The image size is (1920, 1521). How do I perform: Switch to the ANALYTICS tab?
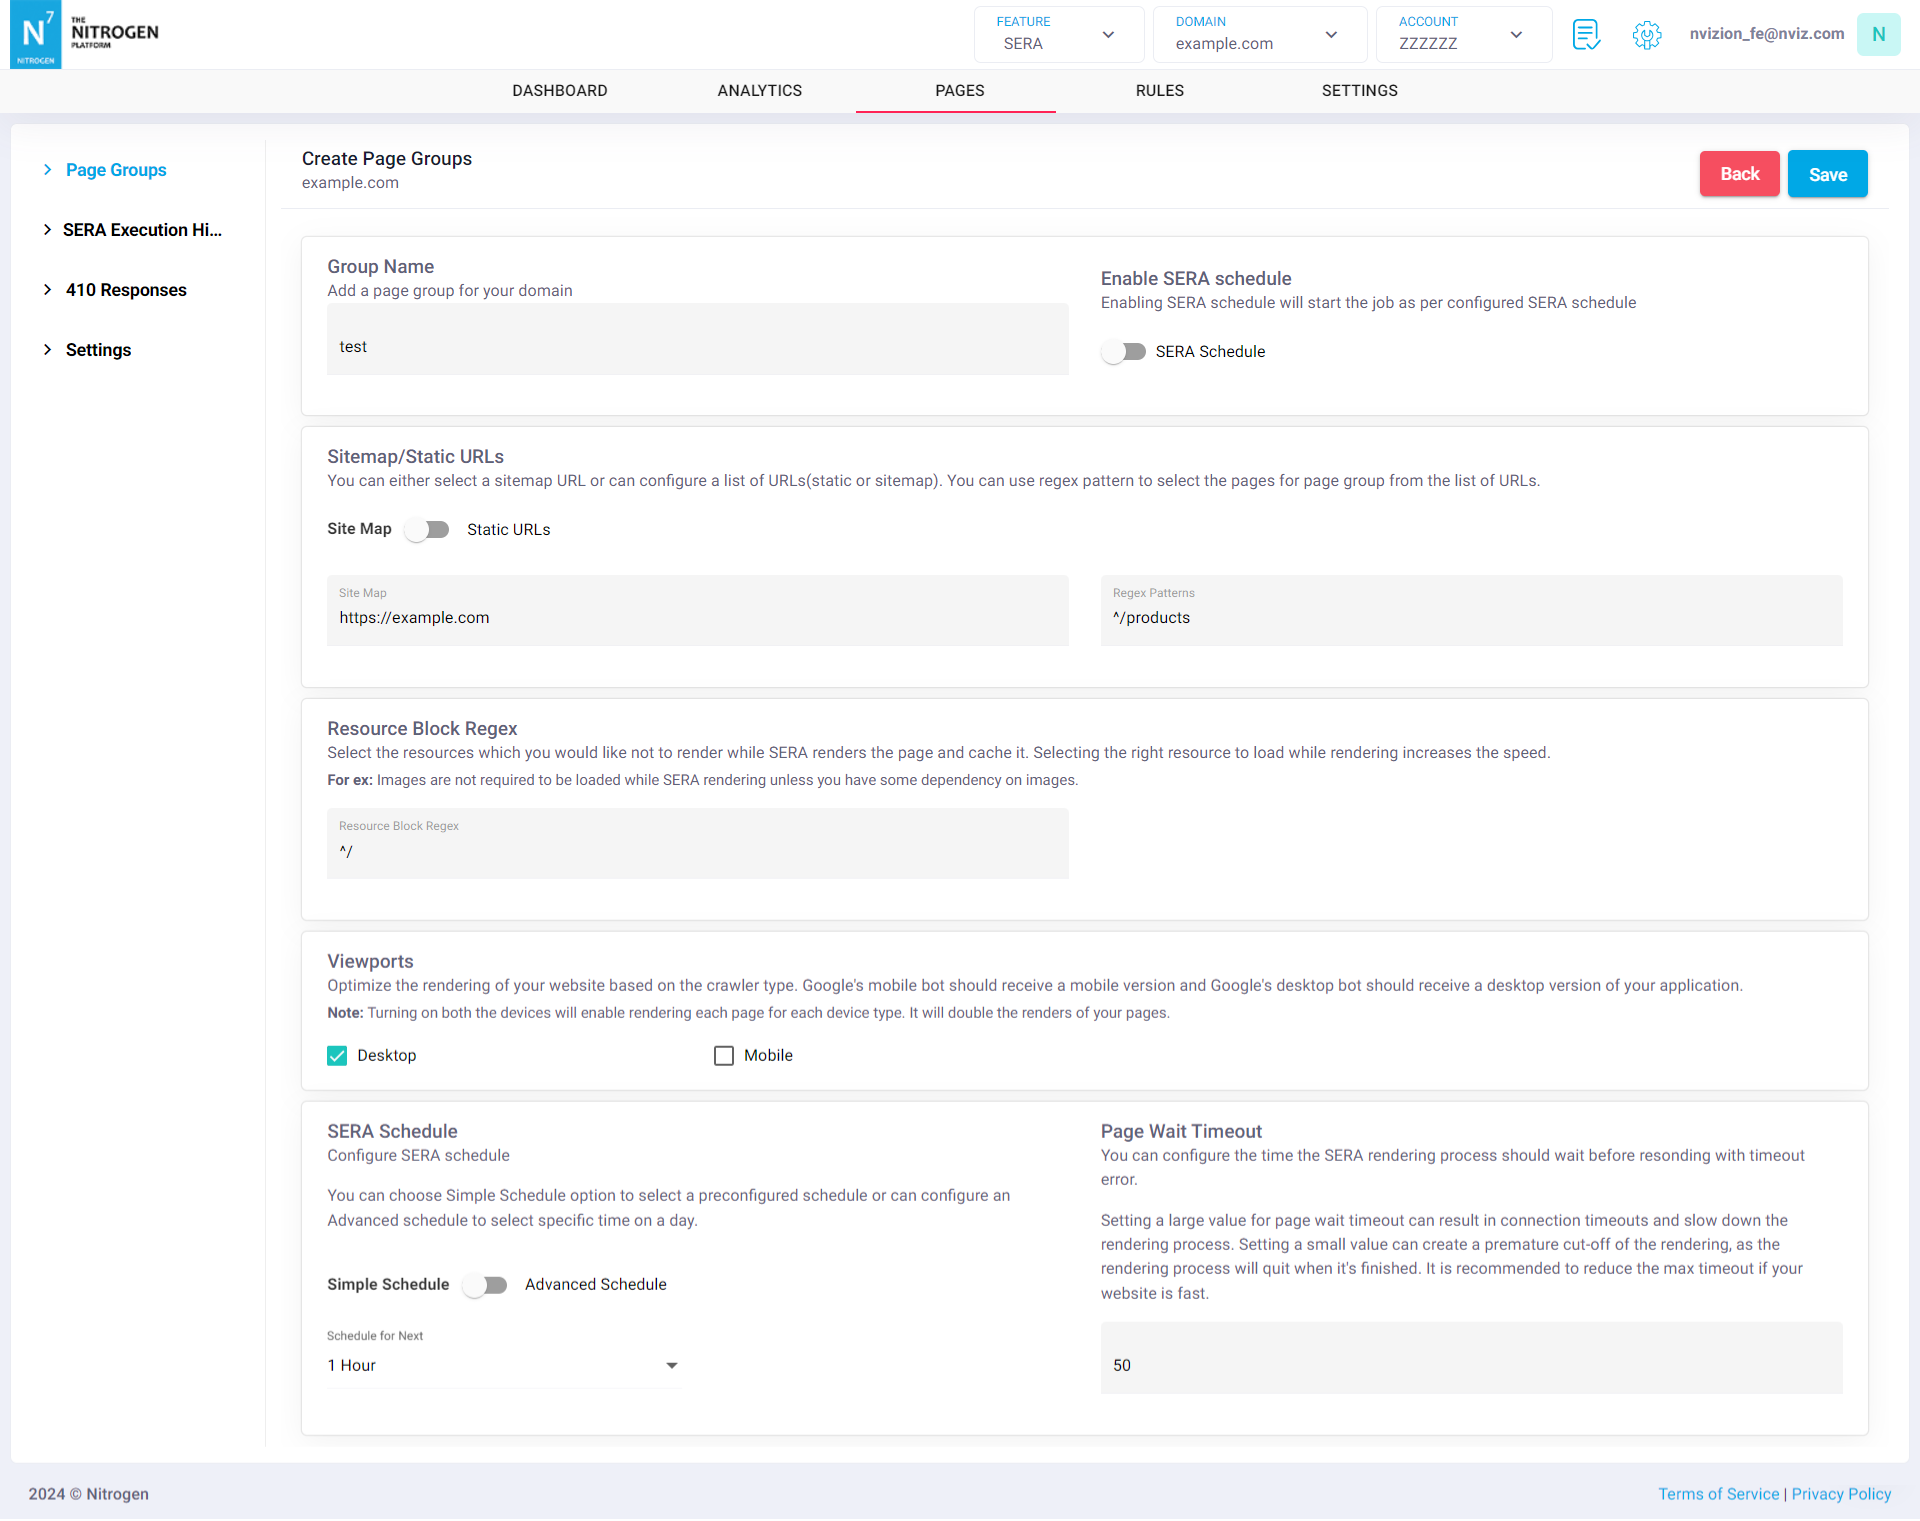(759, 91)
